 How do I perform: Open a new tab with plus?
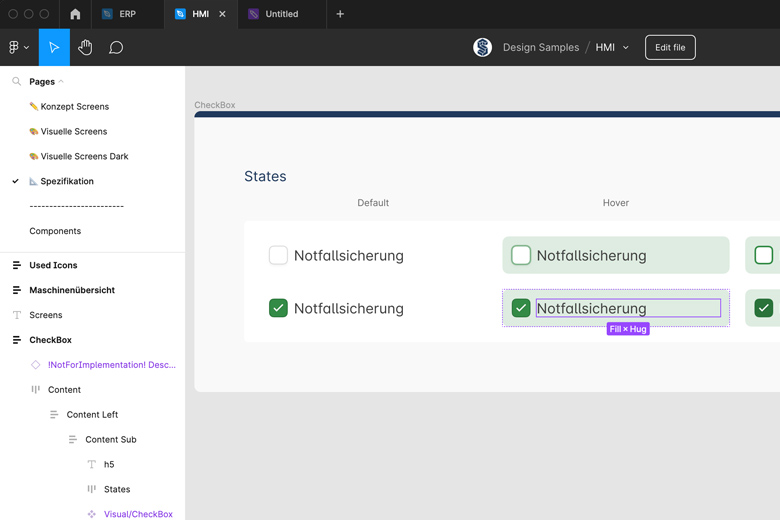[340, 14]
